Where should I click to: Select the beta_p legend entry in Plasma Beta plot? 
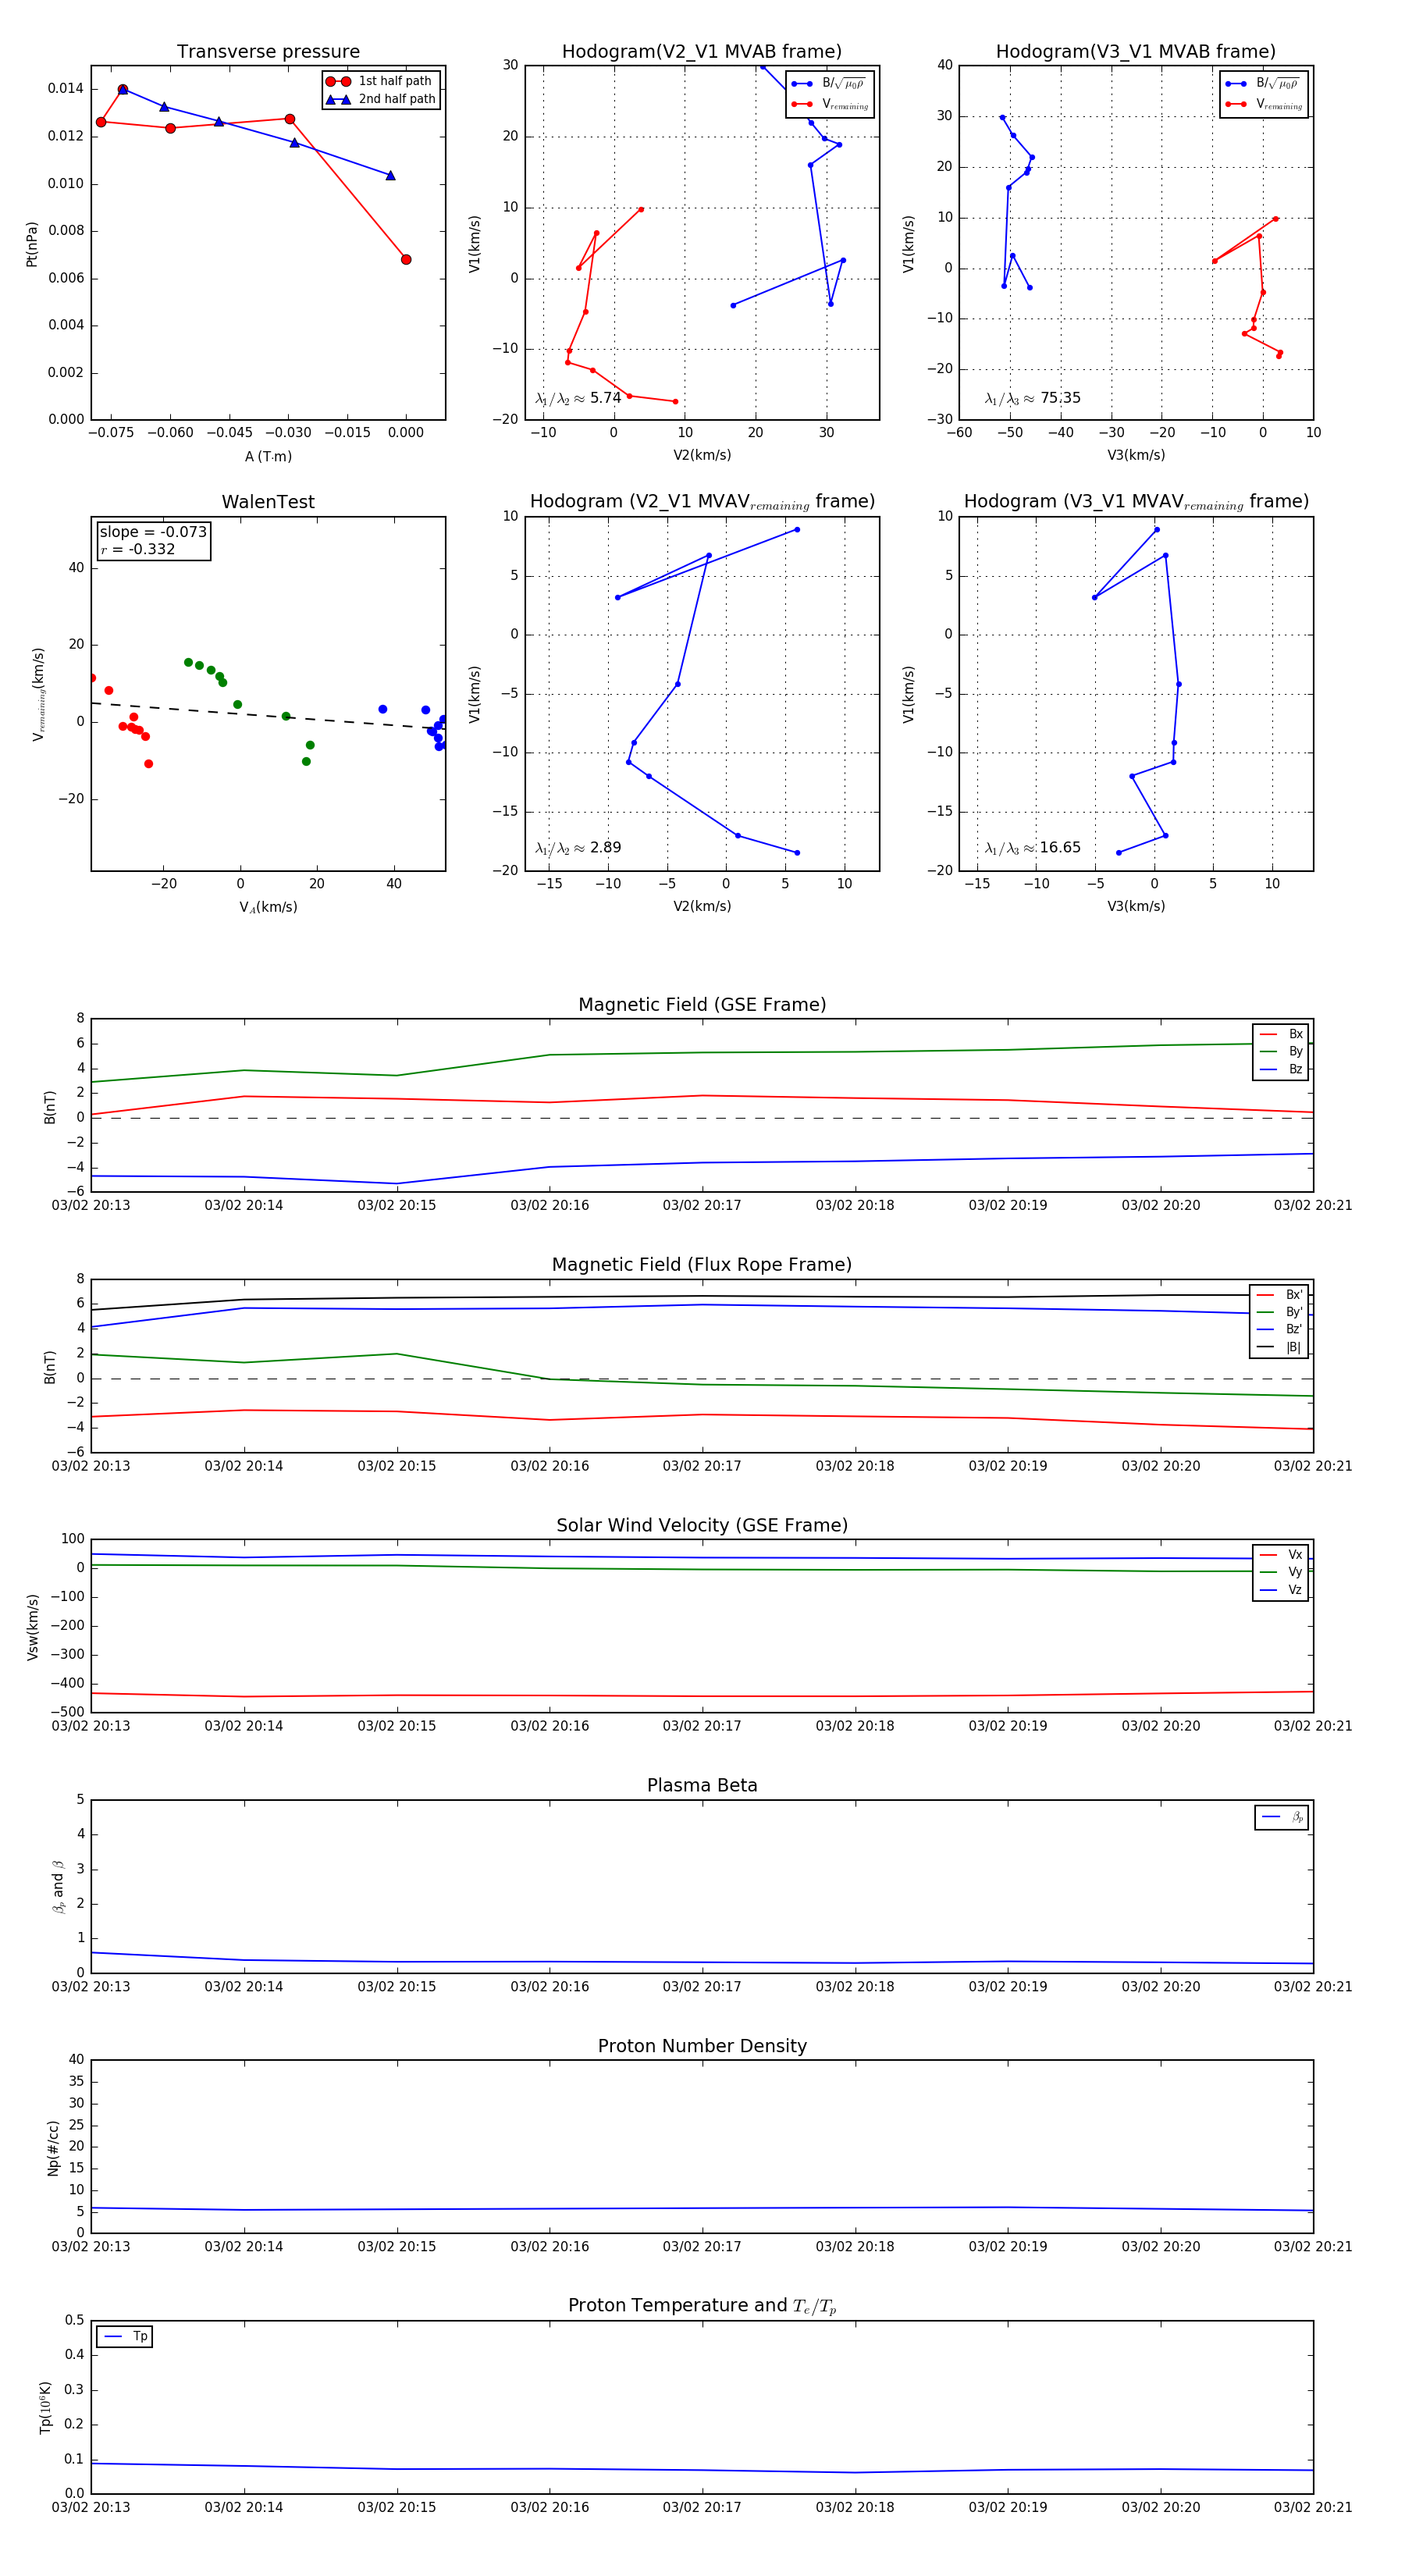pos(1282,1817)
